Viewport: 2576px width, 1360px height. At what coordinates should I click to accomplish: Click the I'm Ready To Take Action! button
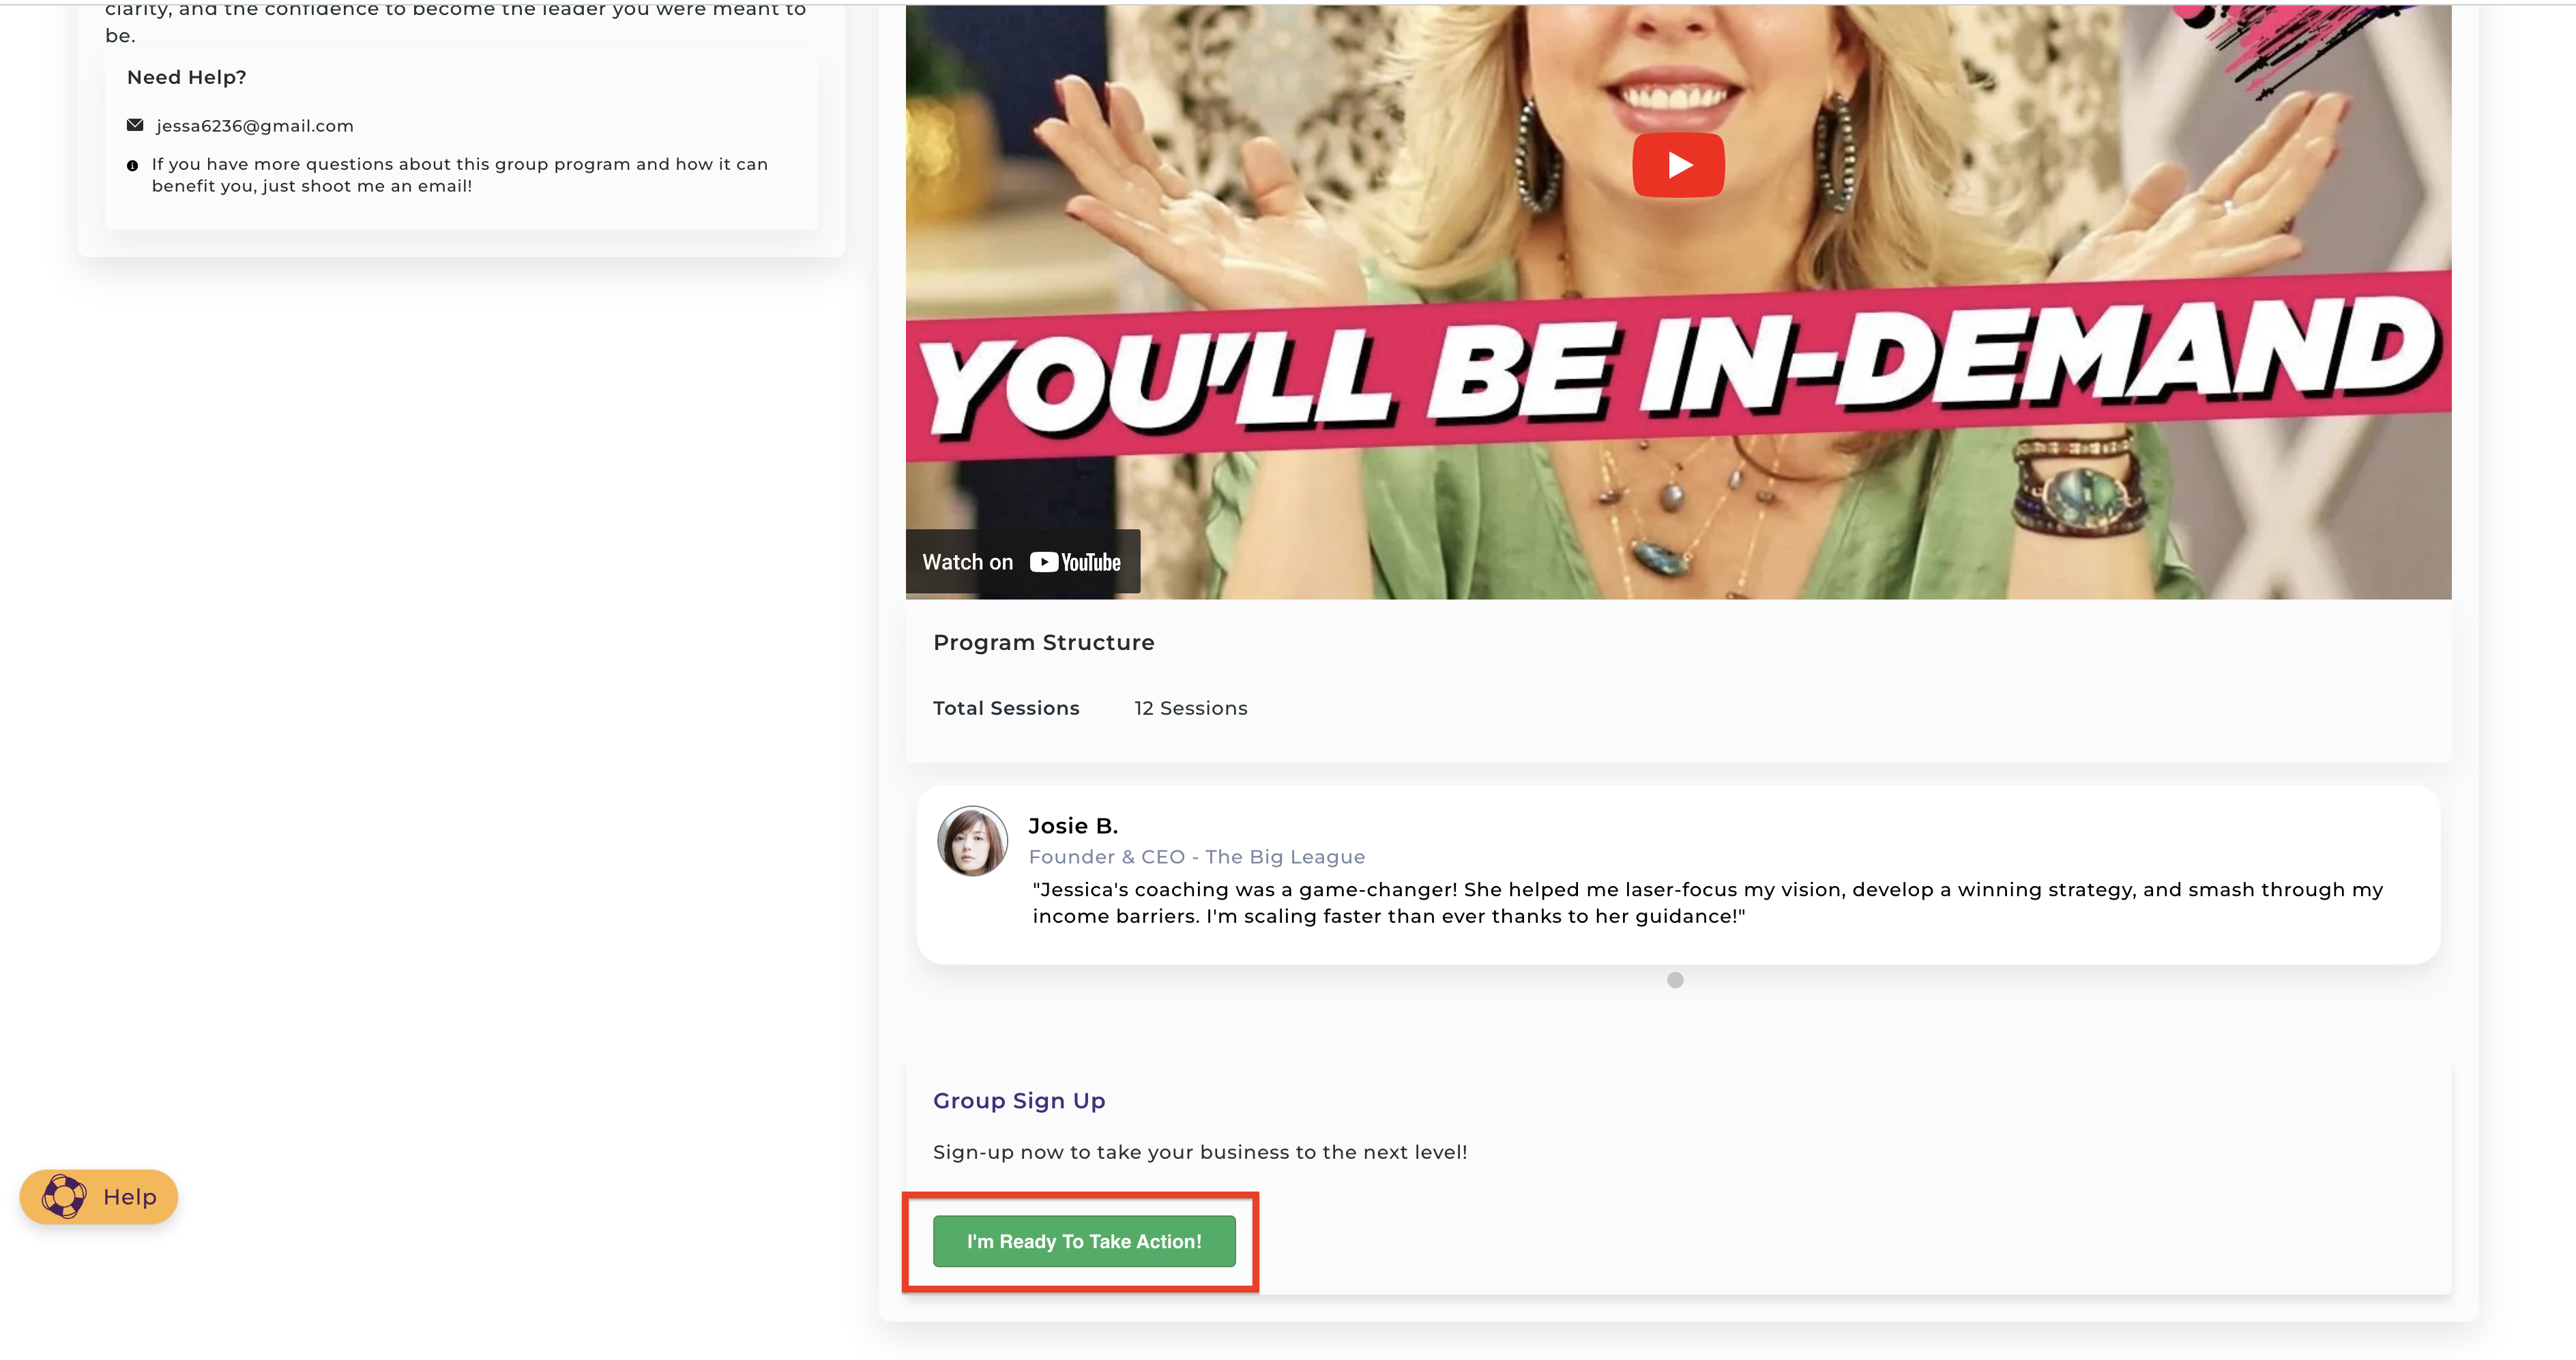tap(1084, 1241)
